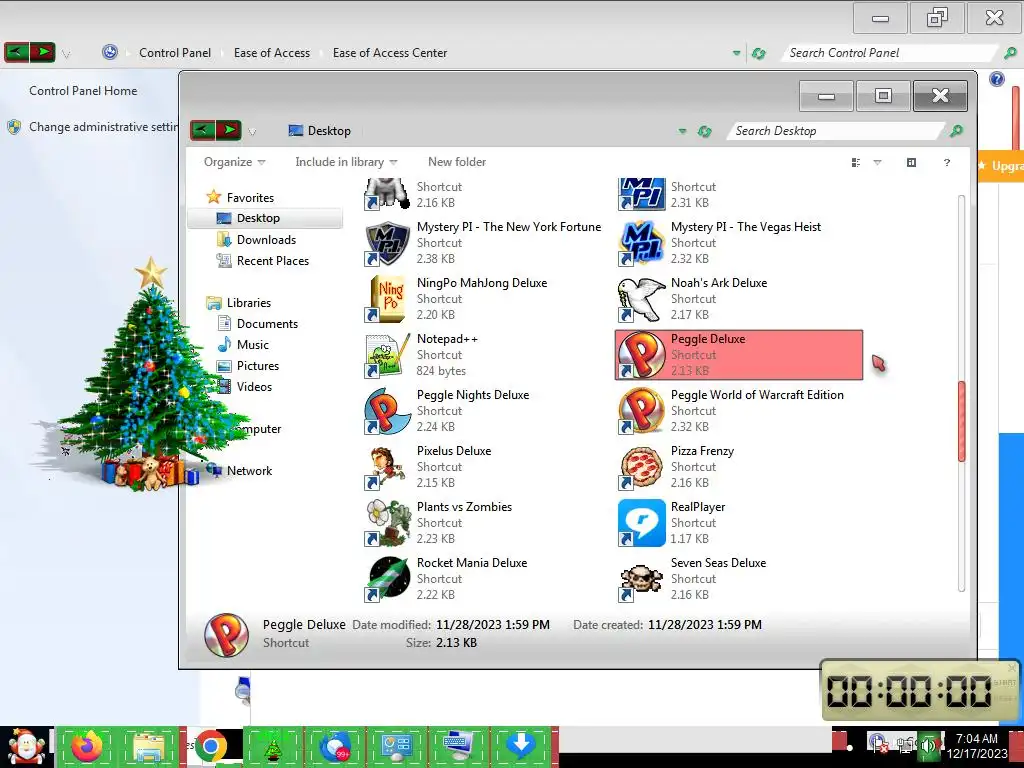Click the Ease of Access breadcrumb

(x=272, y=53)
